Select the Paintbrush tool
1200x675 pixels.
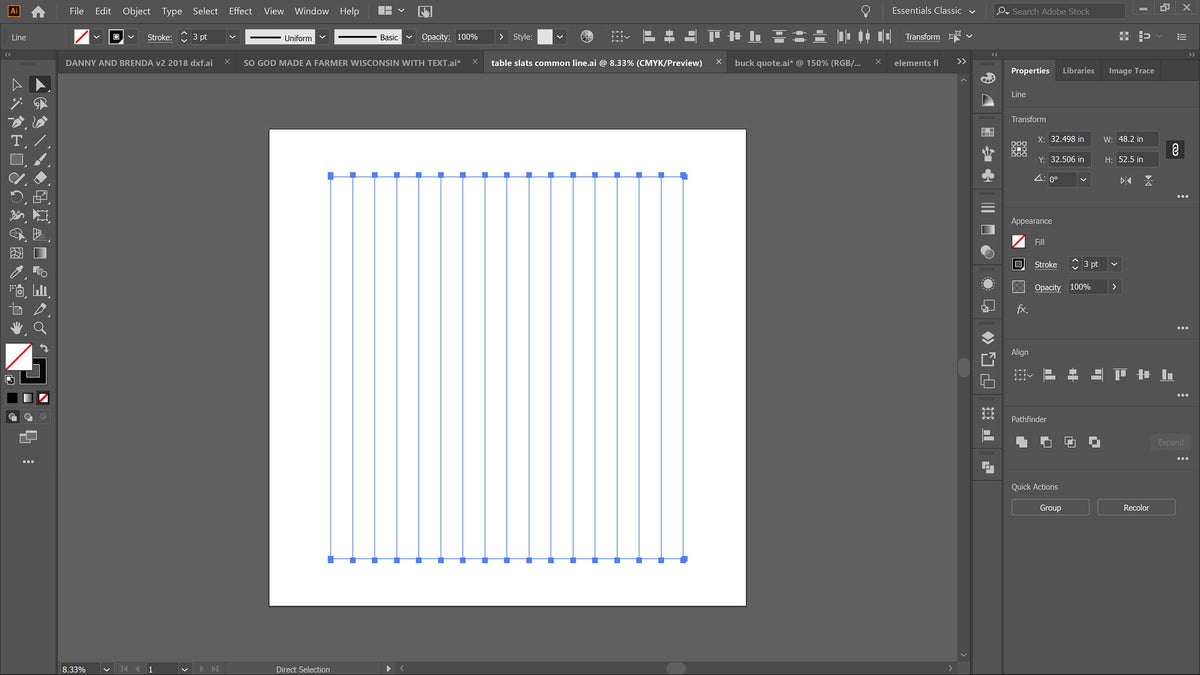pyautogui.click(x=40, y=160)
